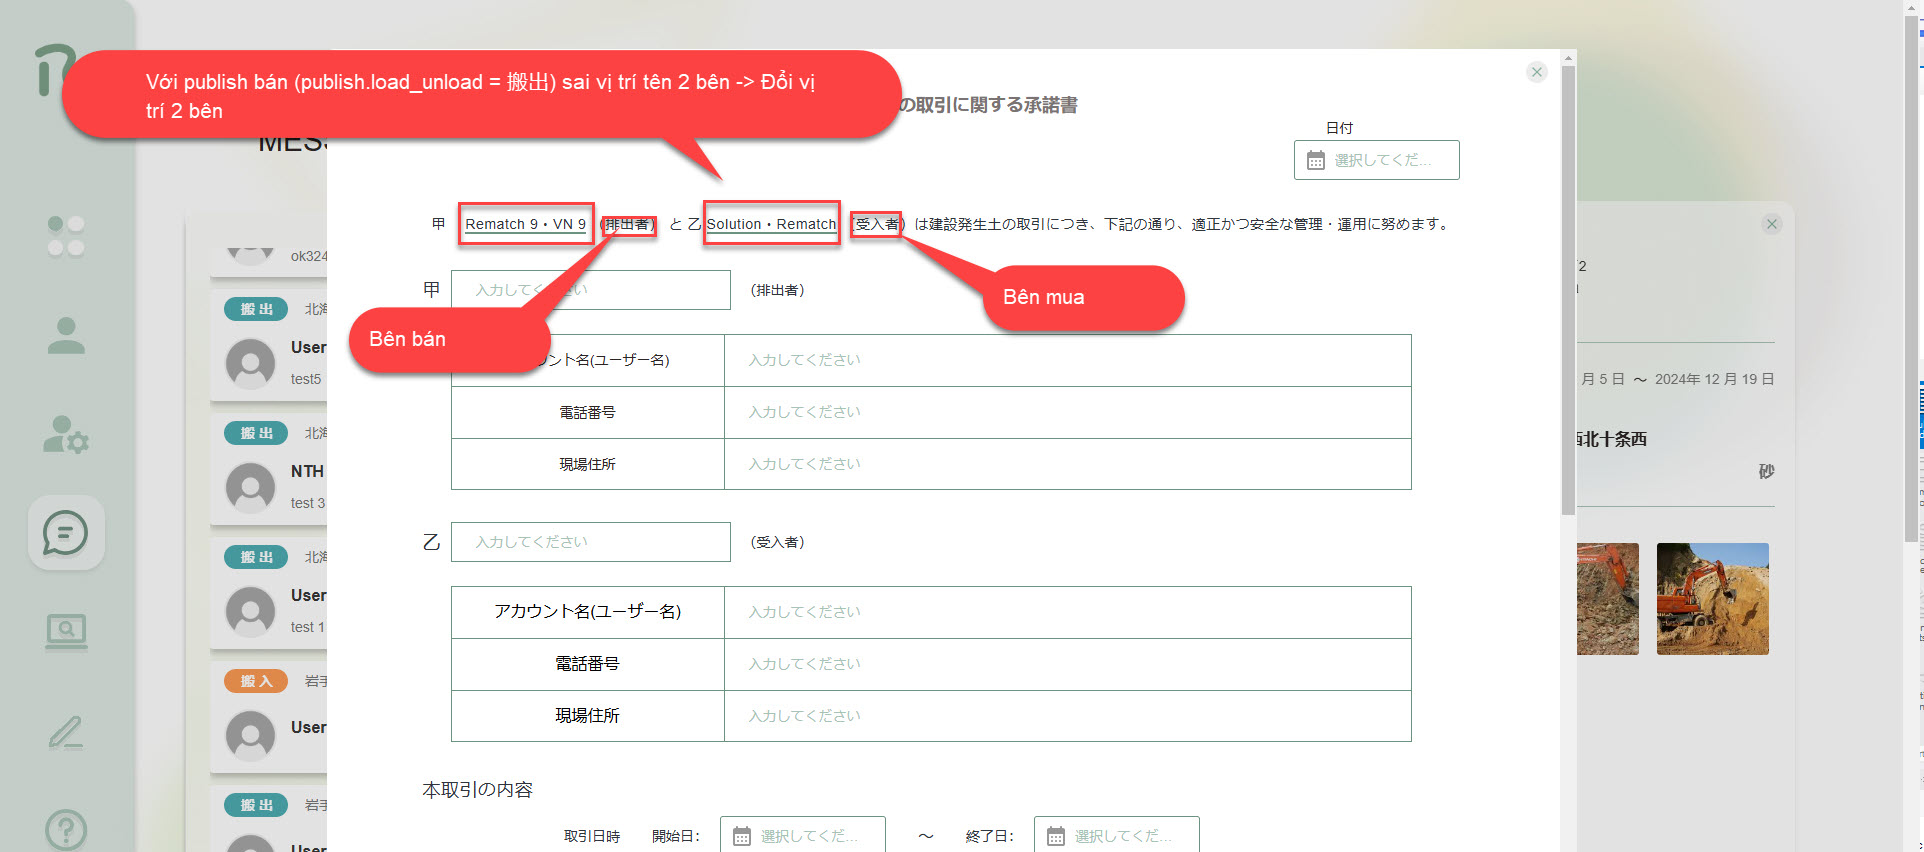Open the dashboard grid icon in sidebar

(x=66, y=236)
